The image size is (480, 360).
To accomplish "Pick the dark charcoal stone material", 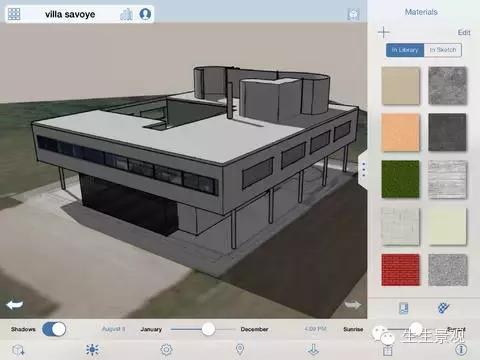I will [x=447, y=132].
